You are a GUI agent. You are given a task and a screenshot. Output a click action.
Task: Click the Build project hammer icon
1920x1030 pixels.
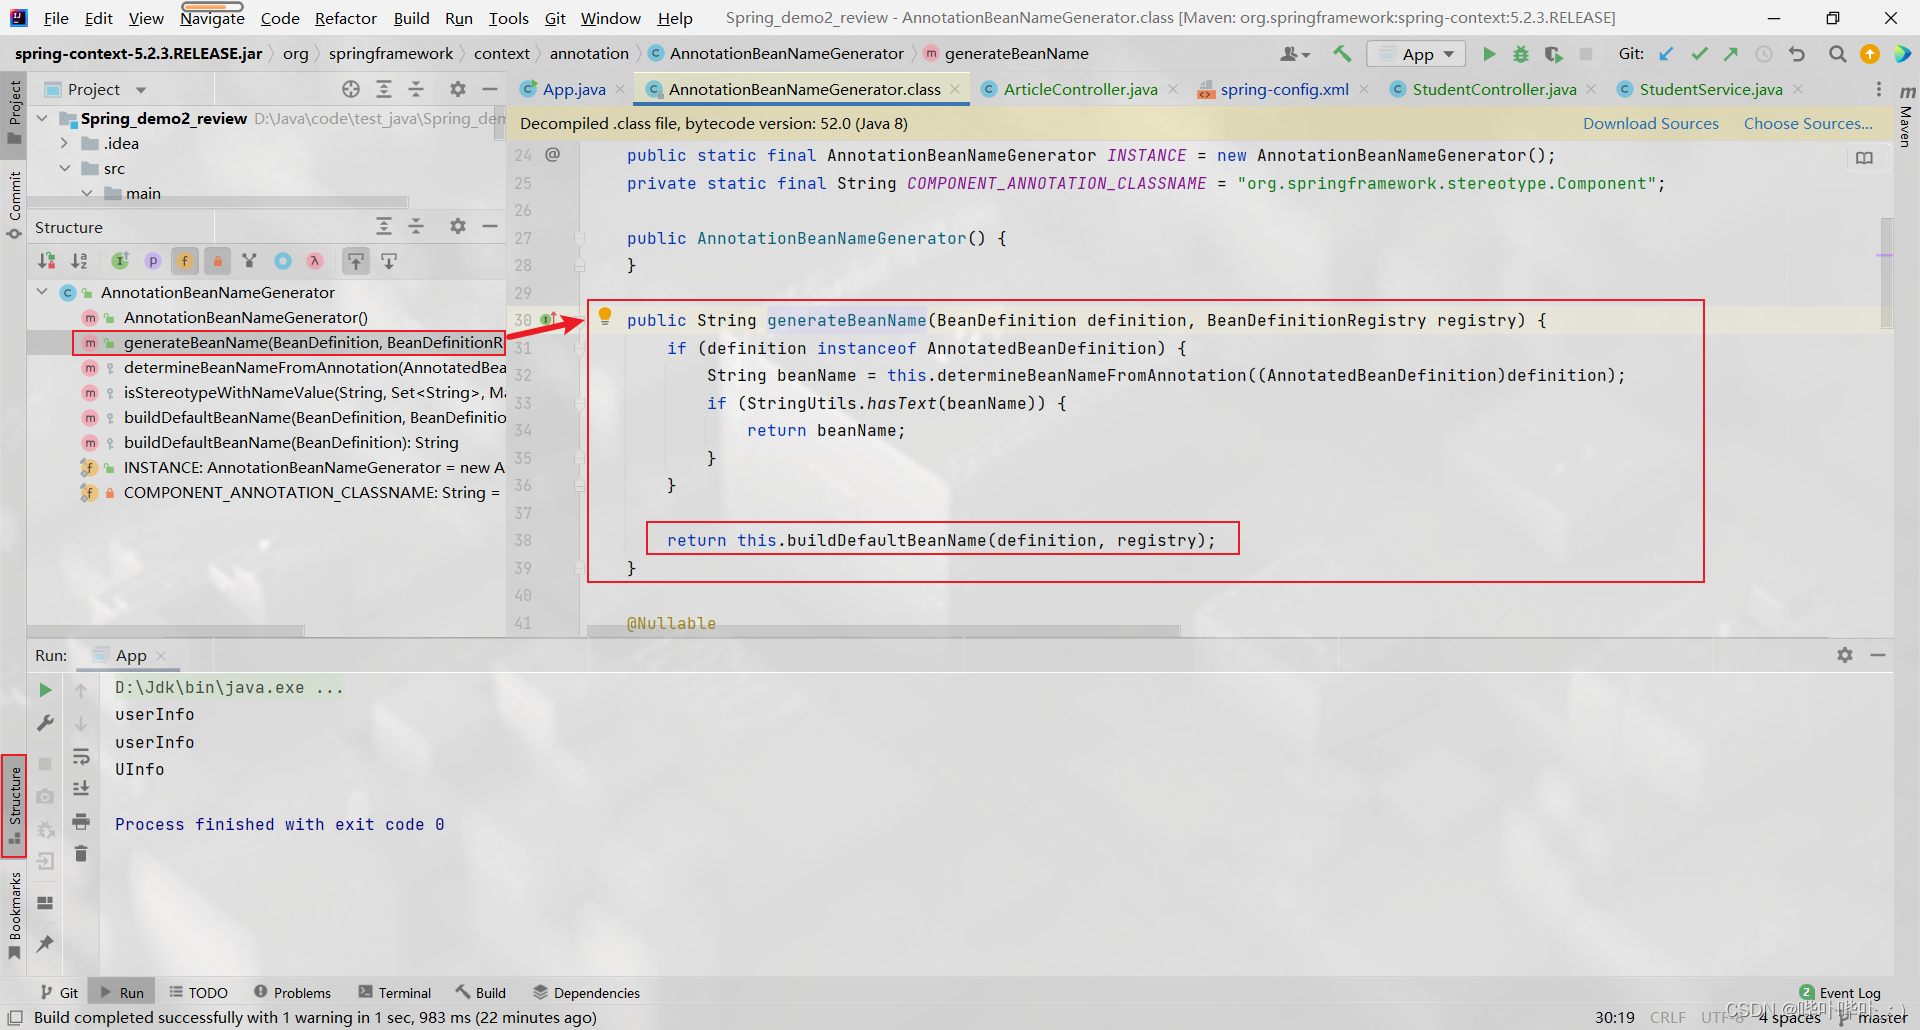pos(1342,54)
